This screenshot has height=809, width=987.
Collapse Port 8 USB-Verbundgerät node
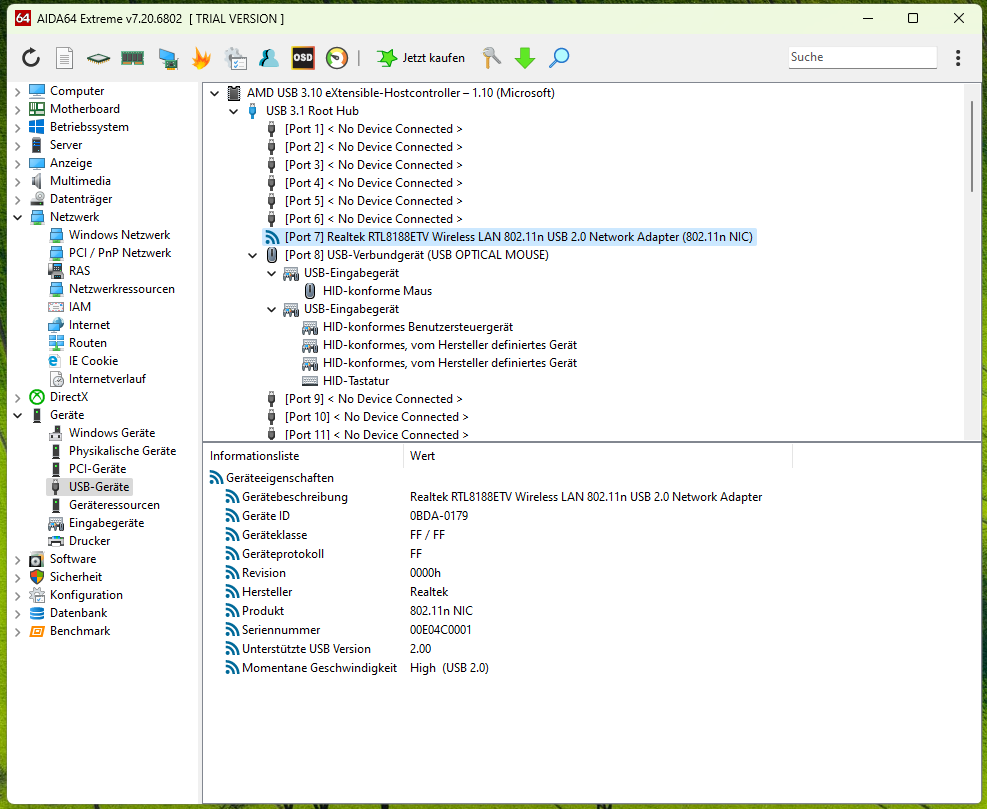pos(253,255)
